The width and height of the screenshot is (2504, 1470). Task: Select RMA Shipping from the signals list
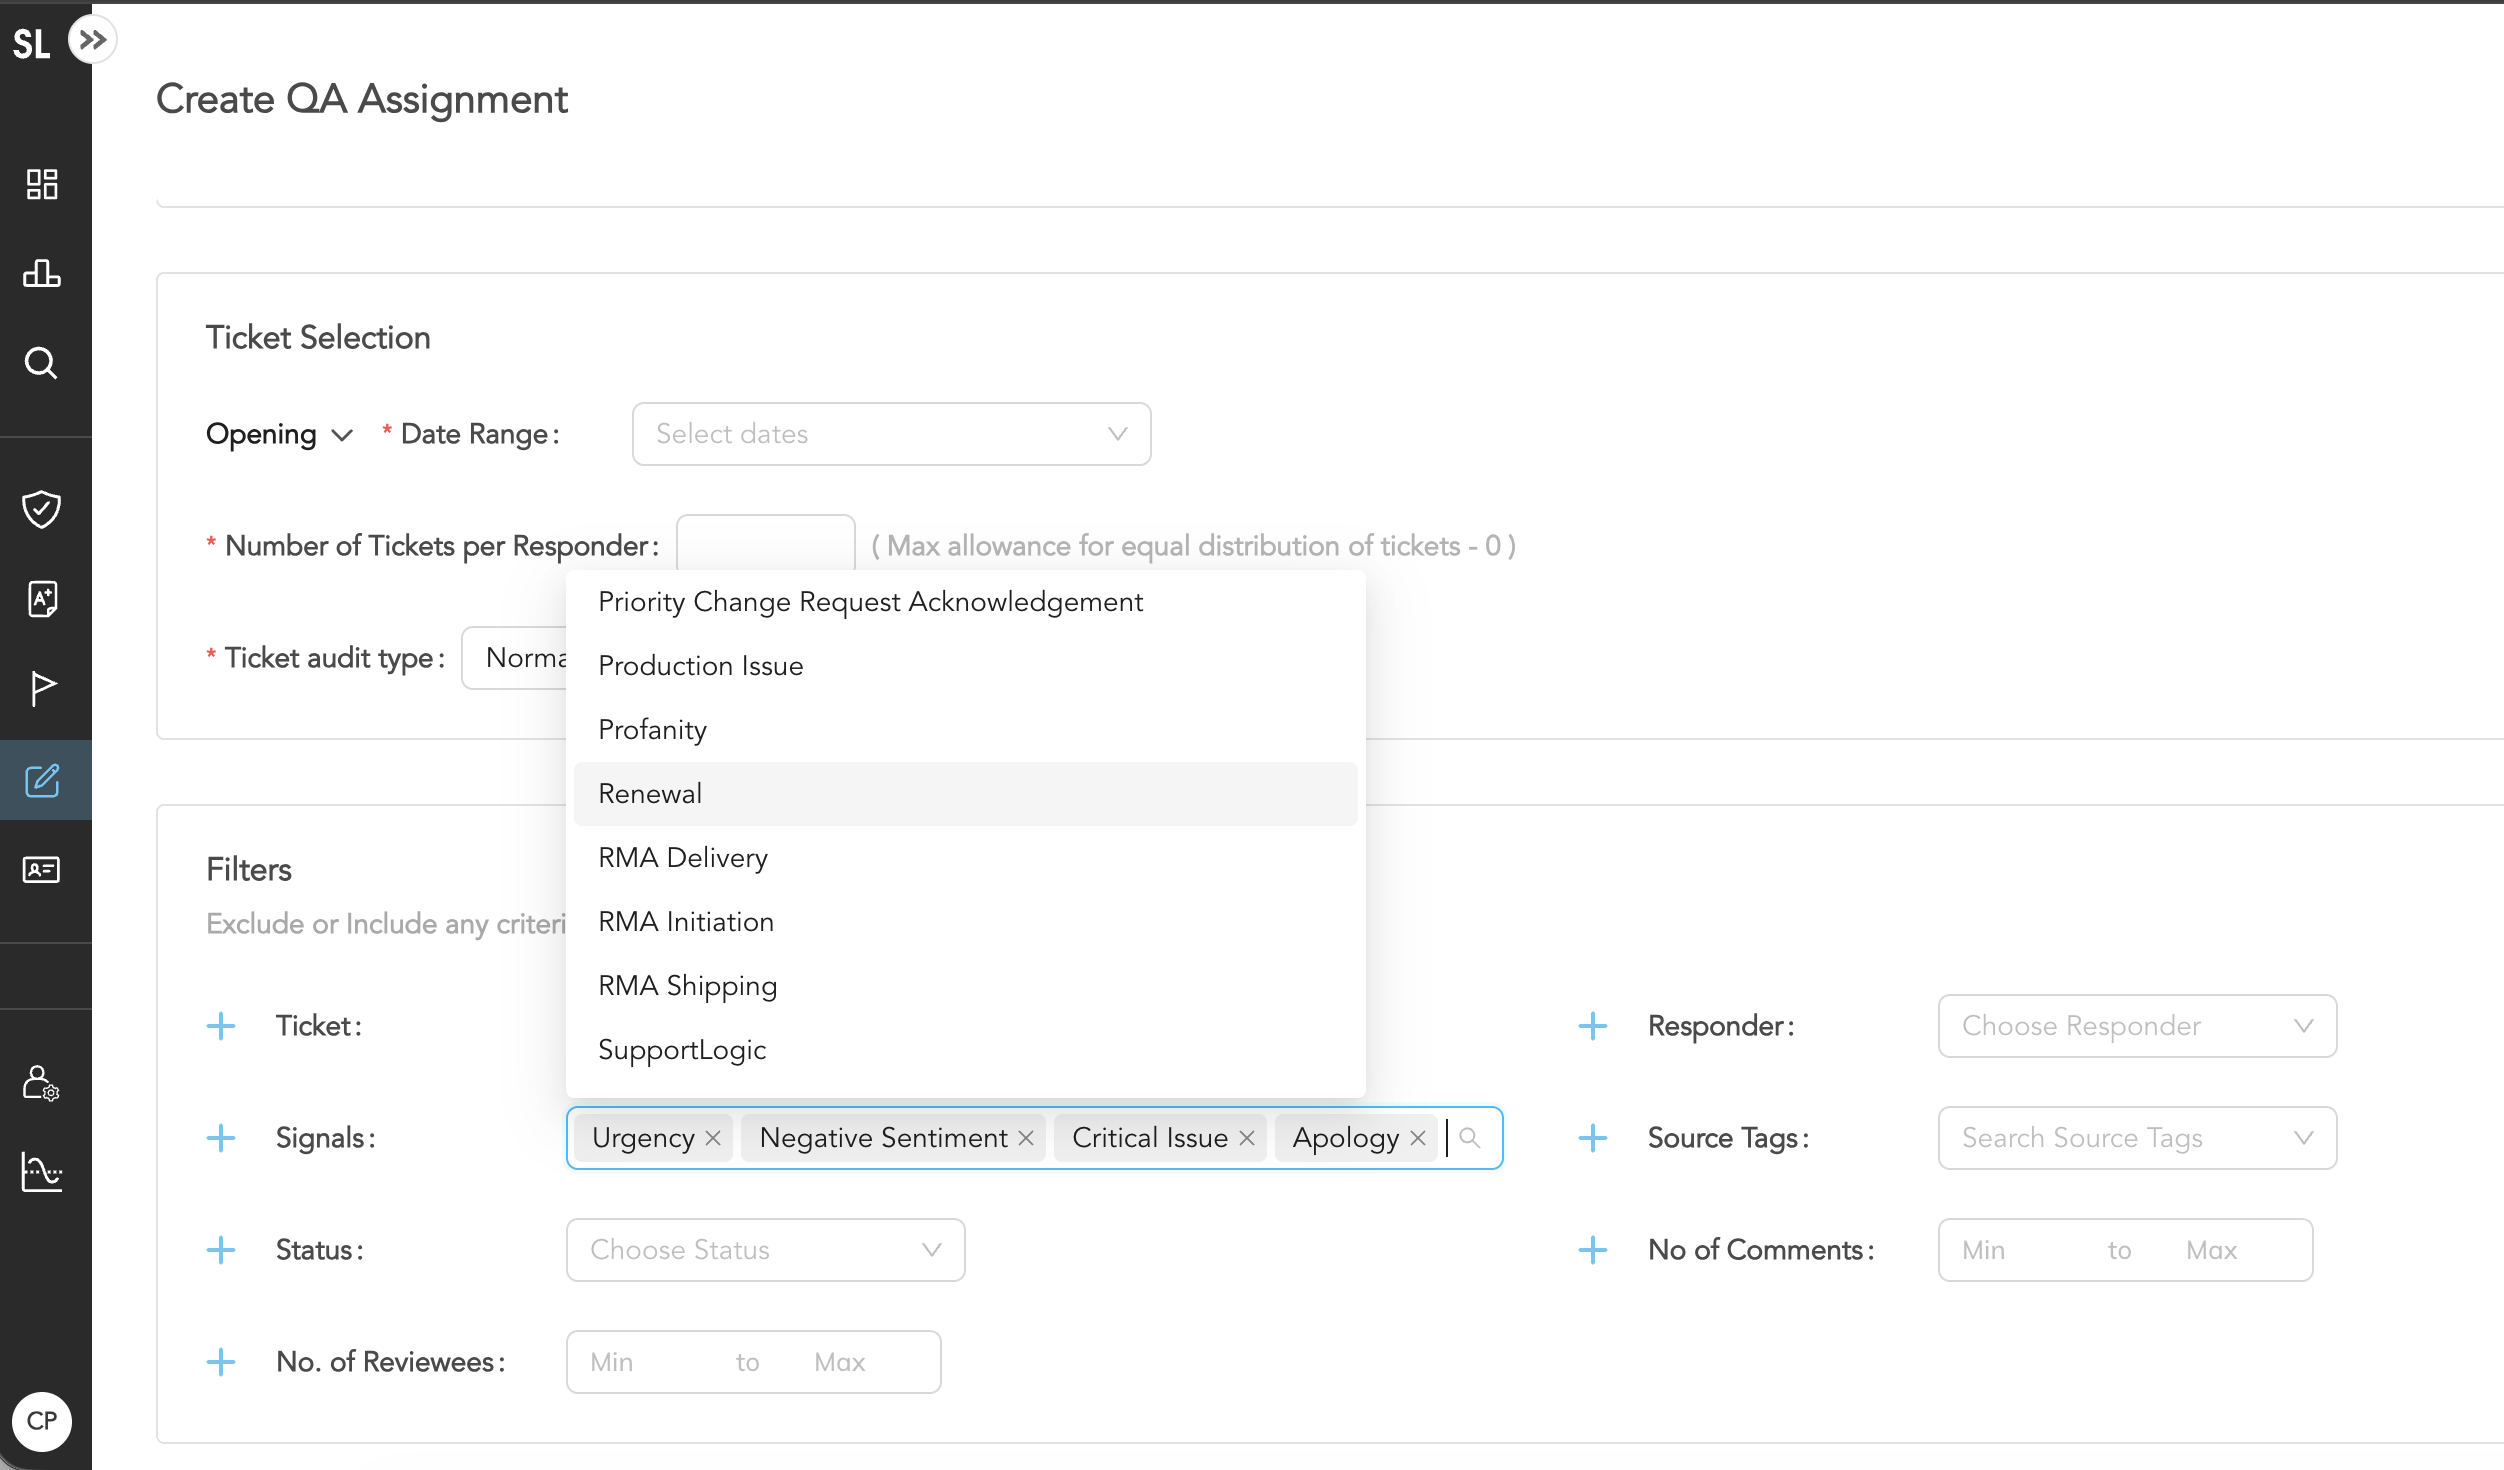[x=688, y=986]
